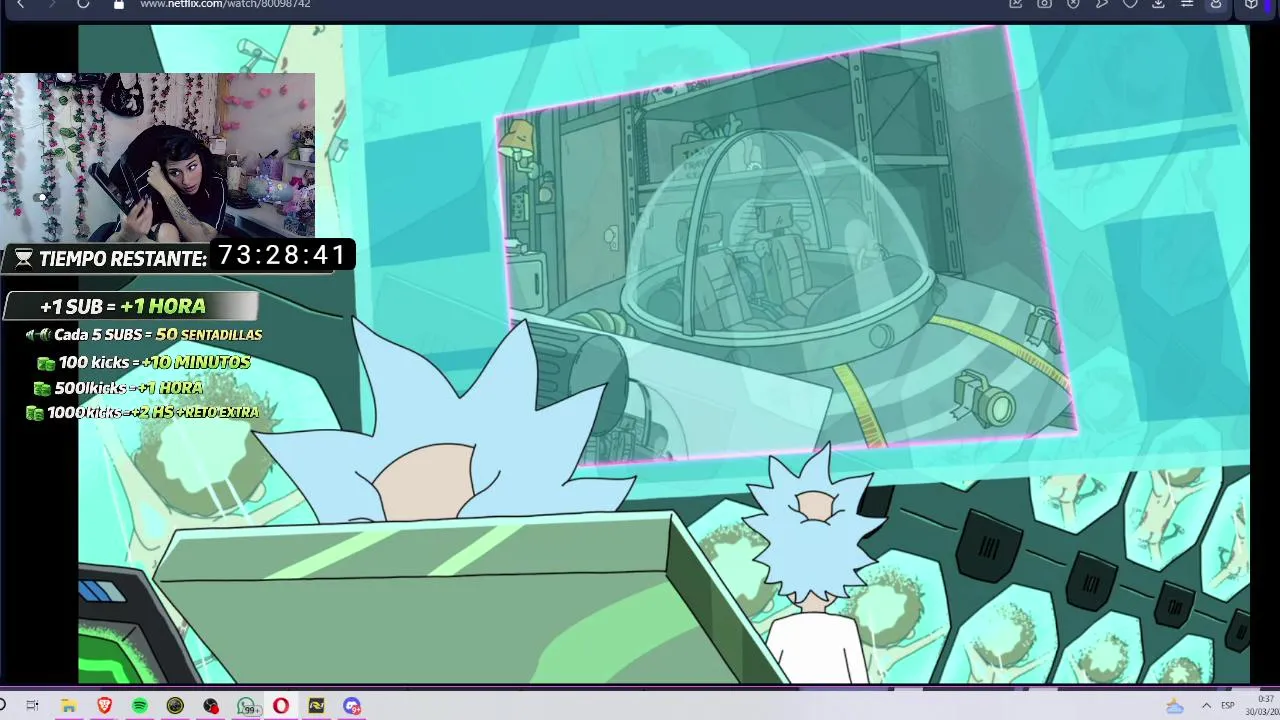Click the browser forward arrow
The width and height of the screenshot is (1280, 720).
click(52, 4)
